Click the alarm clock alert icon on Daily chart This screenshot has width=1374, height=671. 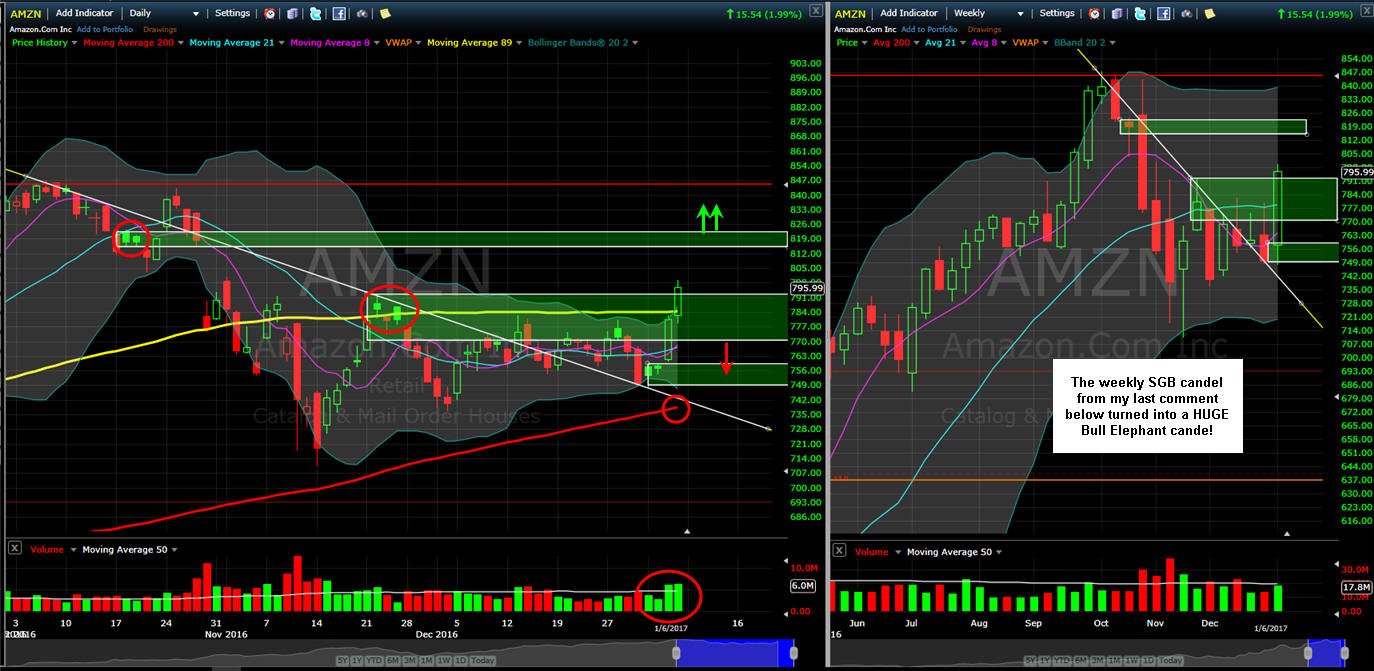tap(270, 14)
